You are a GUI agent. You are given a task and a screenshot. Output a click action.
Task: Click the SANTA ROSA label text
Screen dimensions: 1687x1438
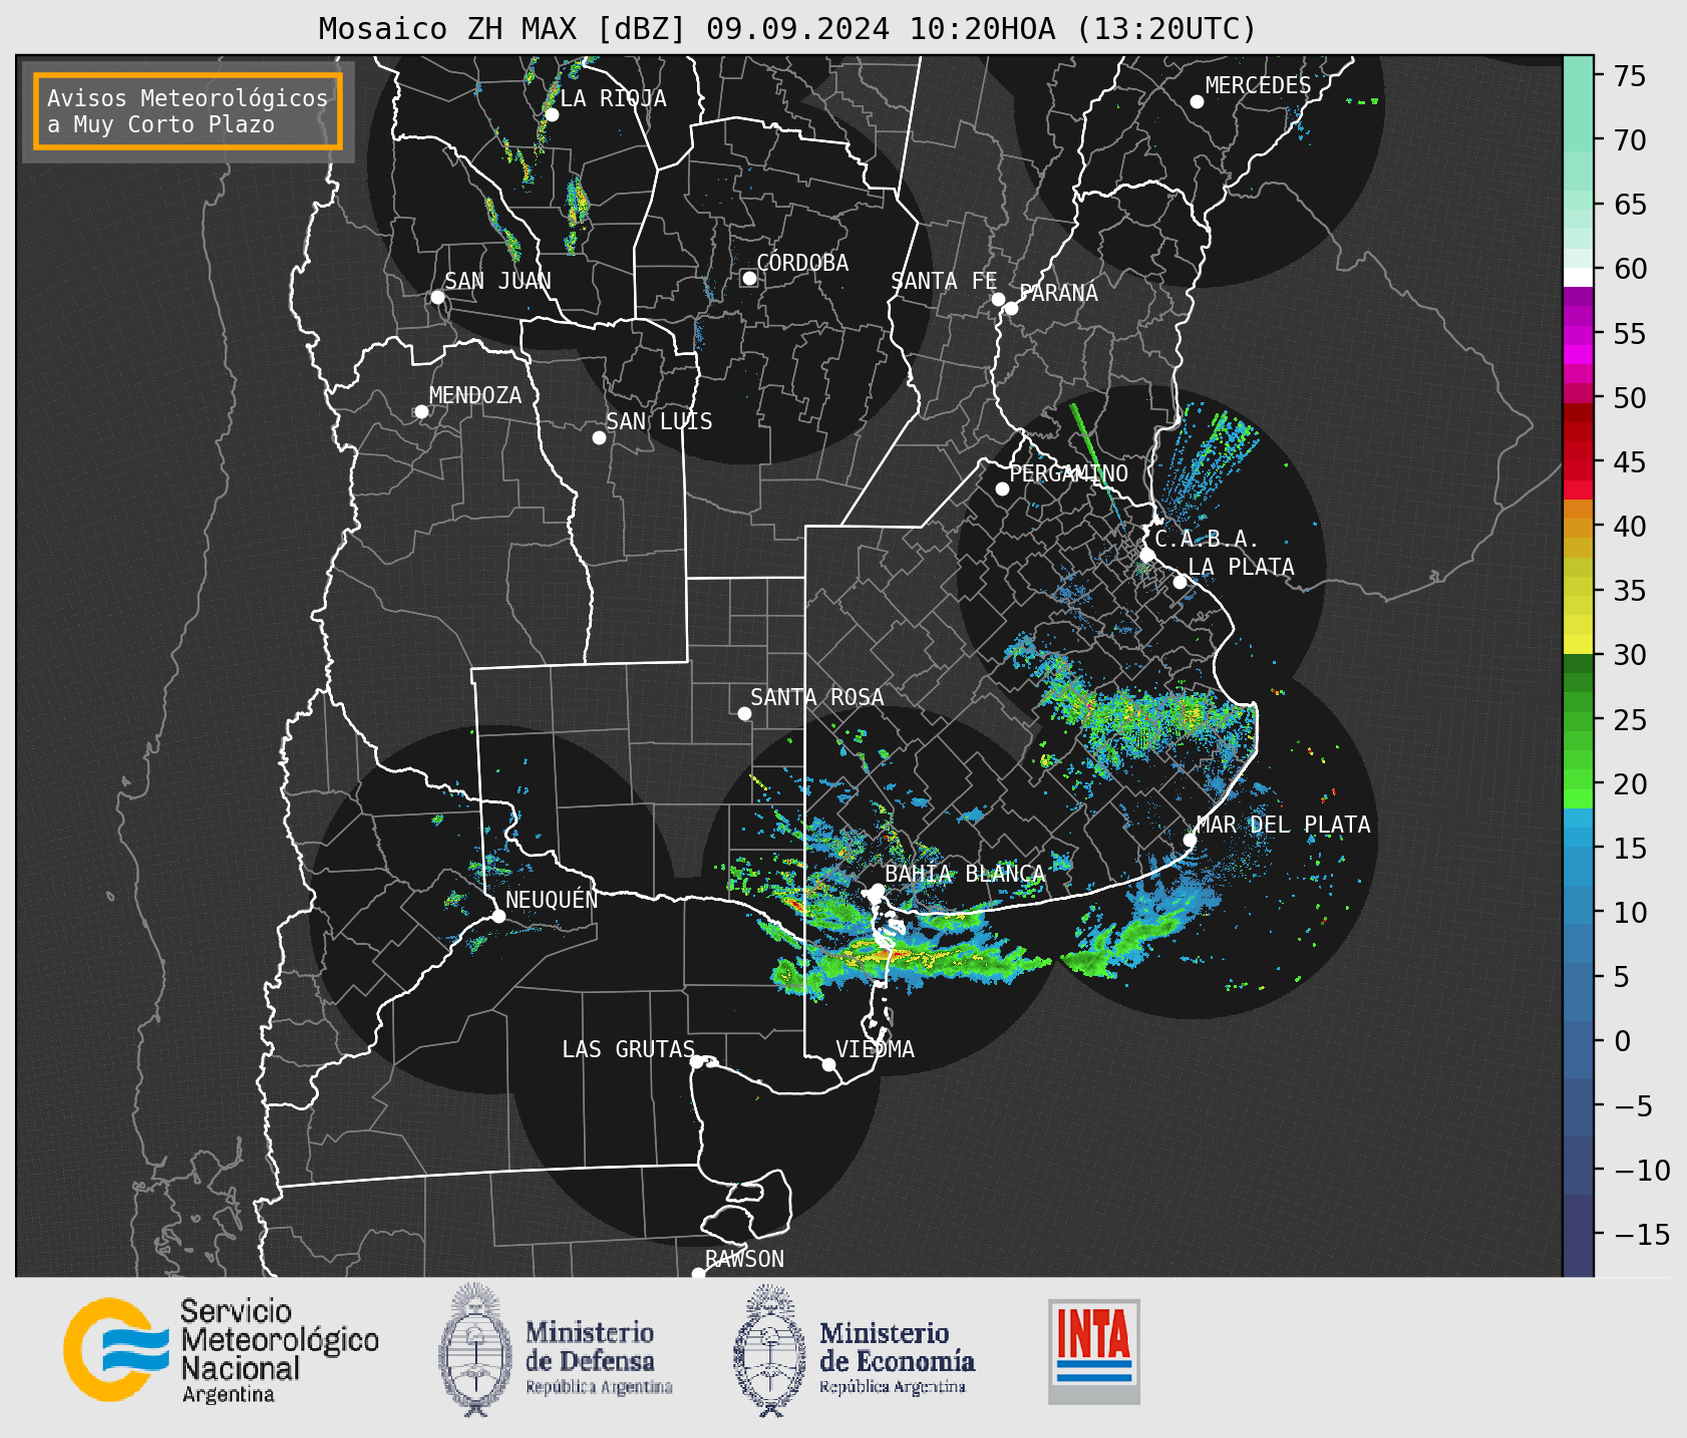click(x=817, y=697)
